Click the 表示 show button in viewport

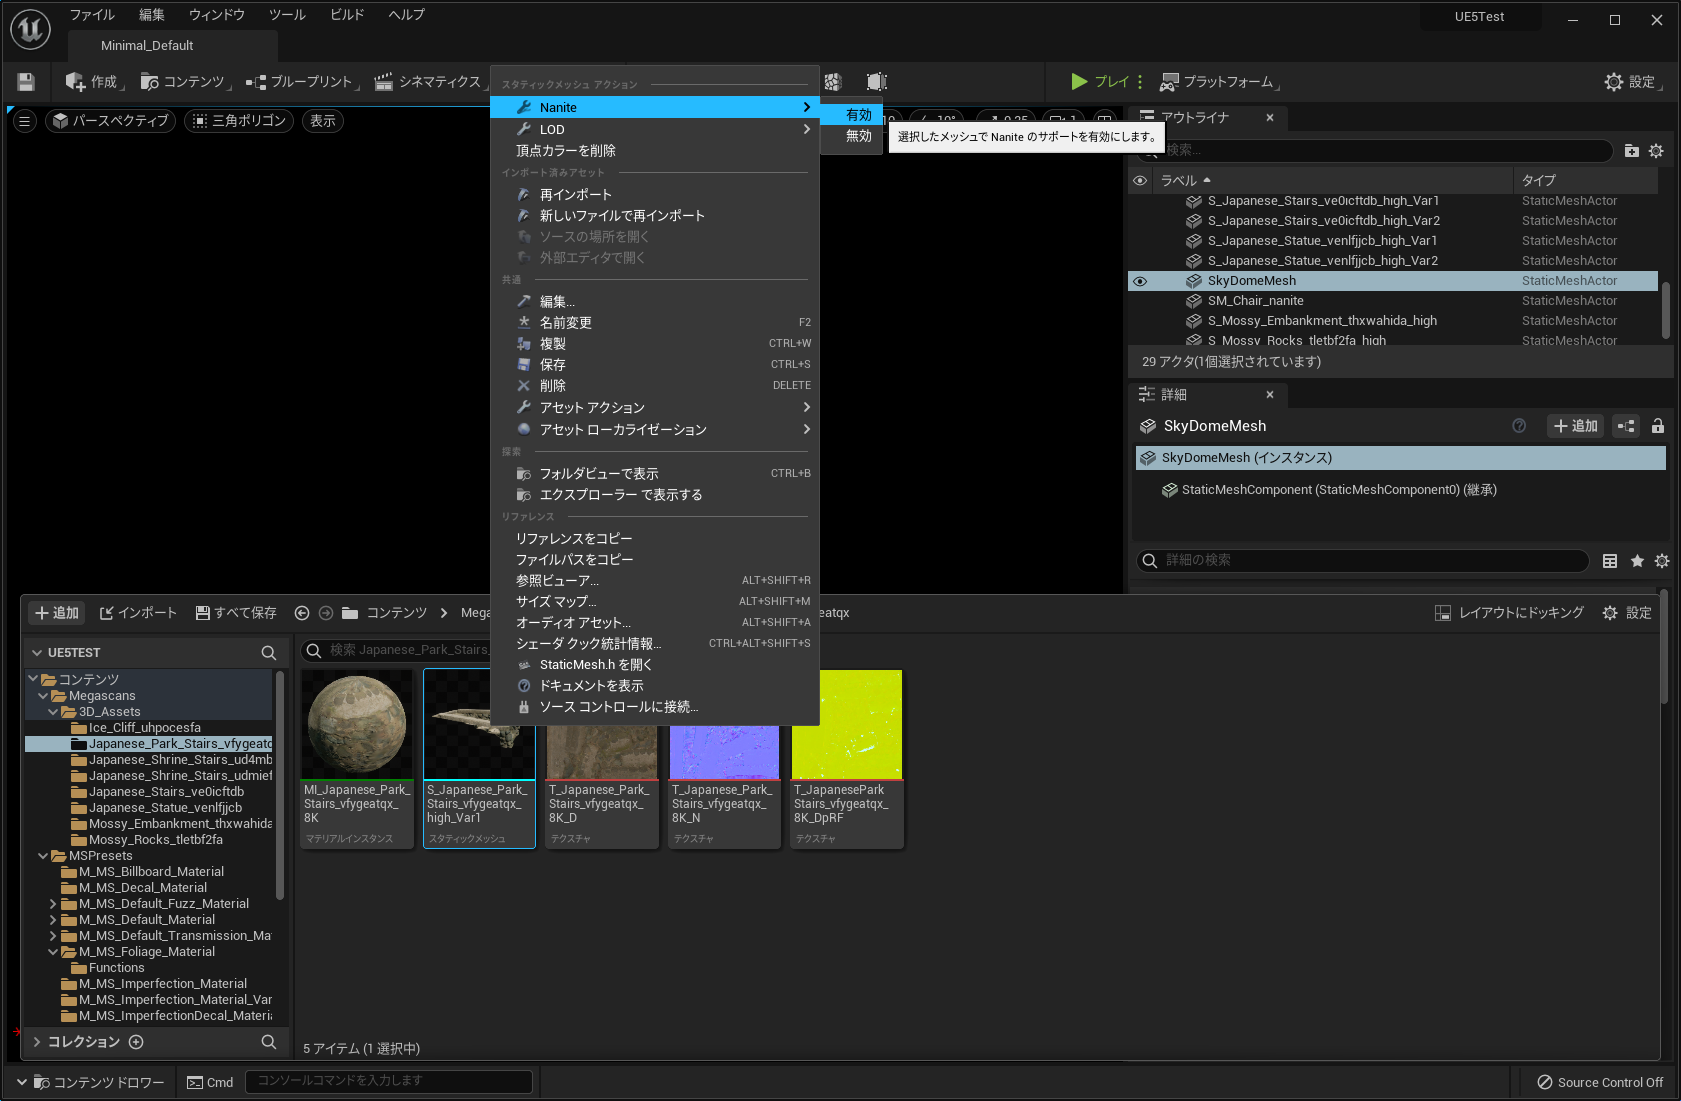(323, 121)
